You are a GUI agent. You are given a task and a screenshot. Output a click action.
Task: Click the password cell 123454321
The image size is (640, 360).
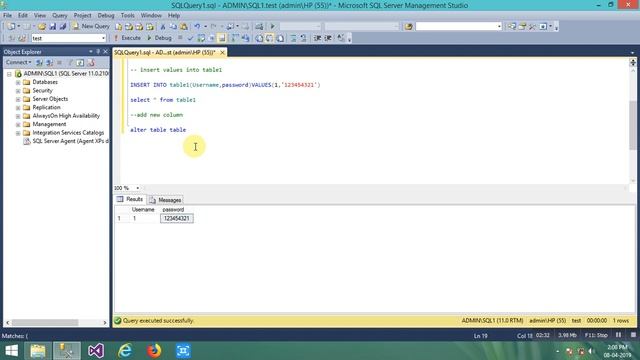pos(177,219)
